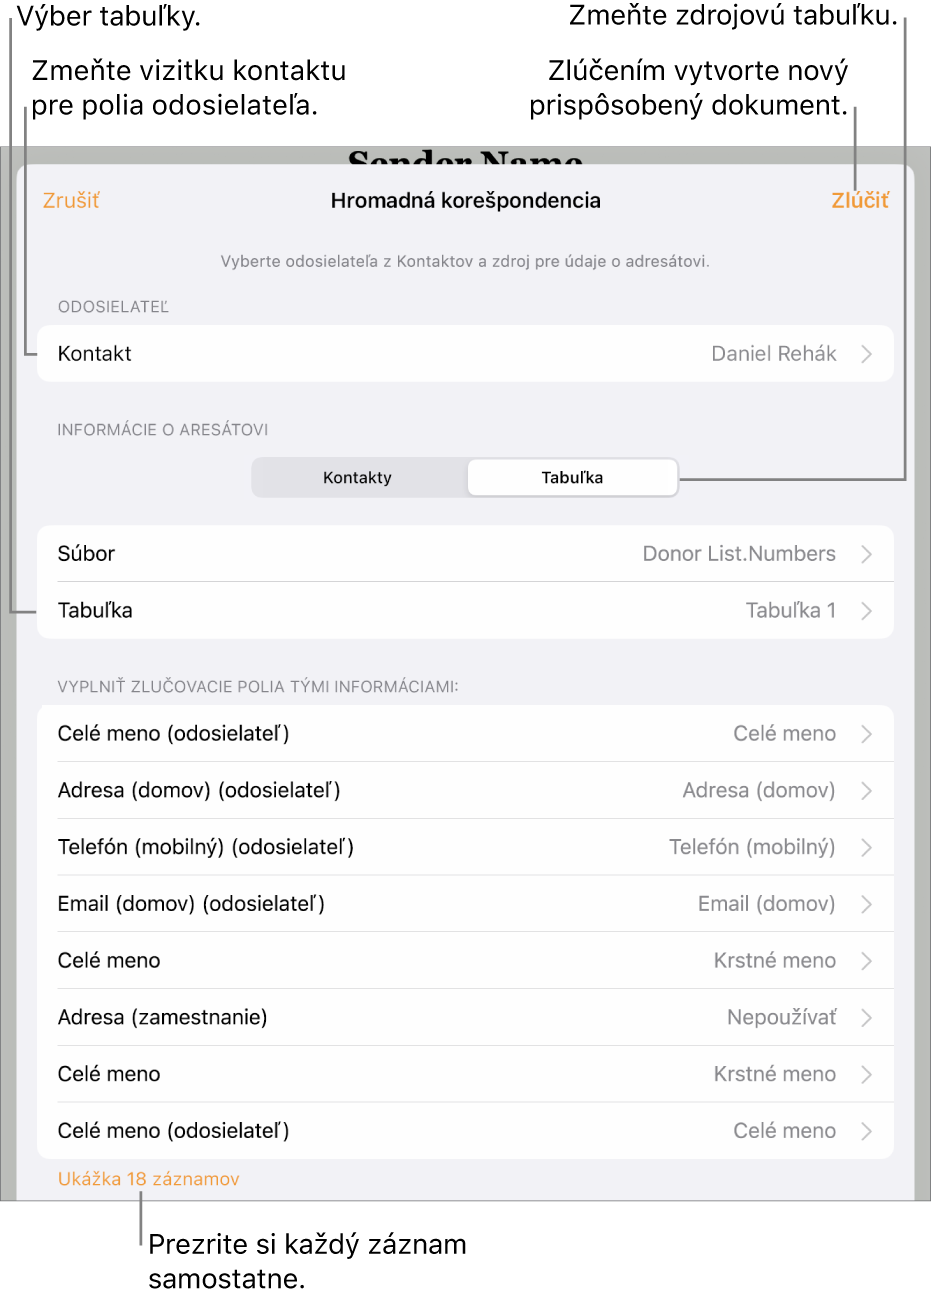
Task: Tap chevron on Telefón (mobilný) (odosielateľ) row
Action: (867, 848)
